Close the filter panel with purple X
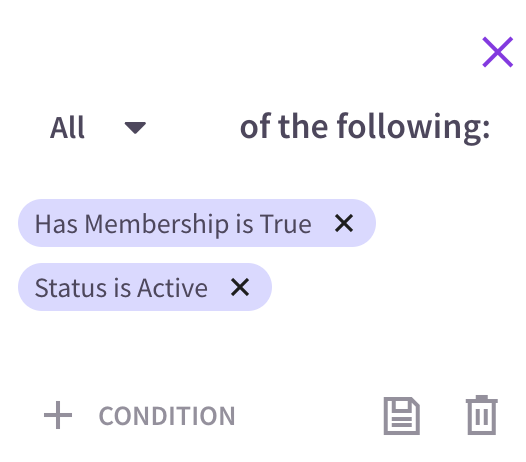Viewport: 526px width, 462px height. pyautogui.click(x=497, y=52)
